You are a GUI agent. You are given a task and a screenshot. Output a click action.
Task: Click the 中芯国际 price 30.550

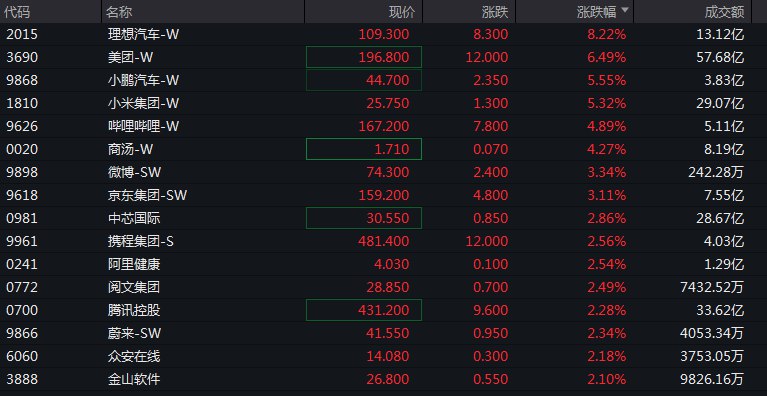(364, 218)
